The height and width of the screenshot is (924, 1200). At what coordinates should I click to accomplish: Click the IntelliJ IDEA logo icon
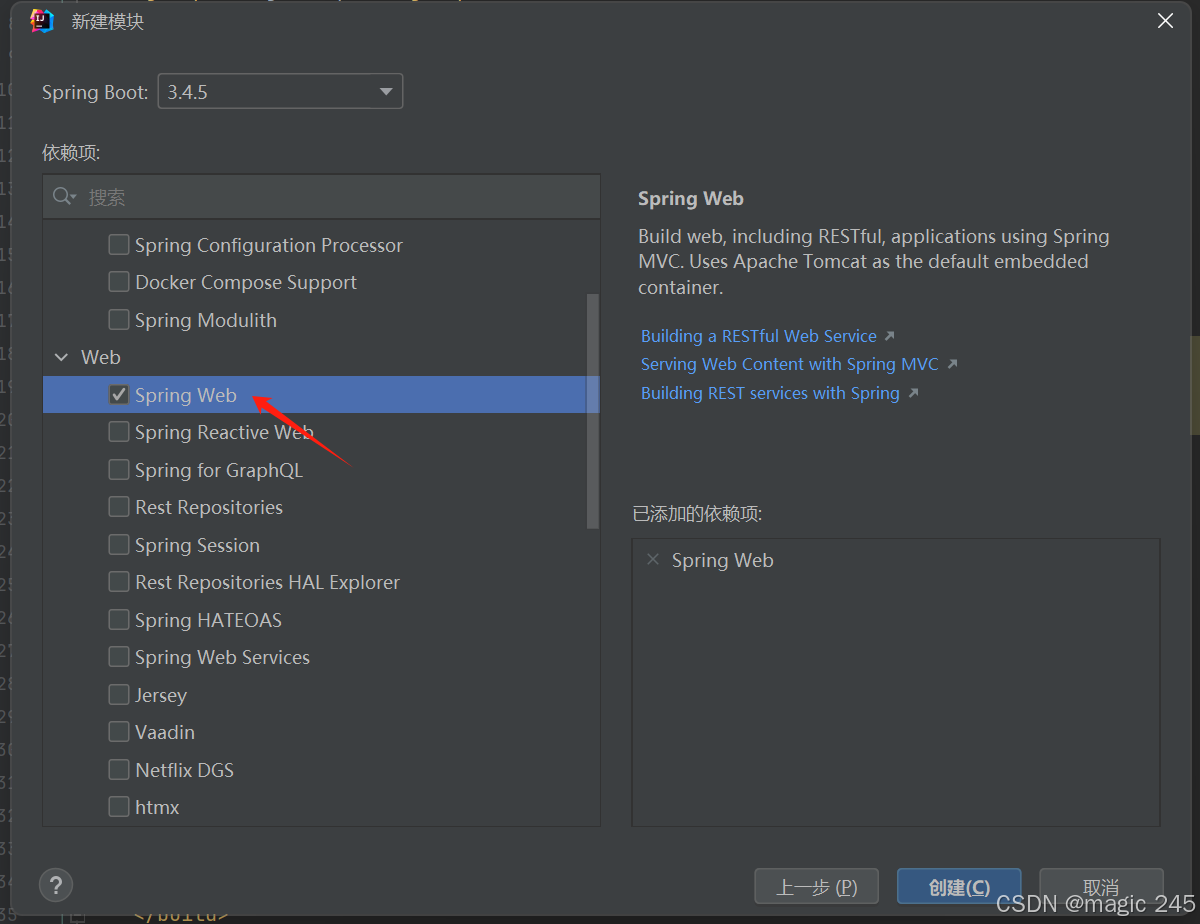tap(42, 21)
